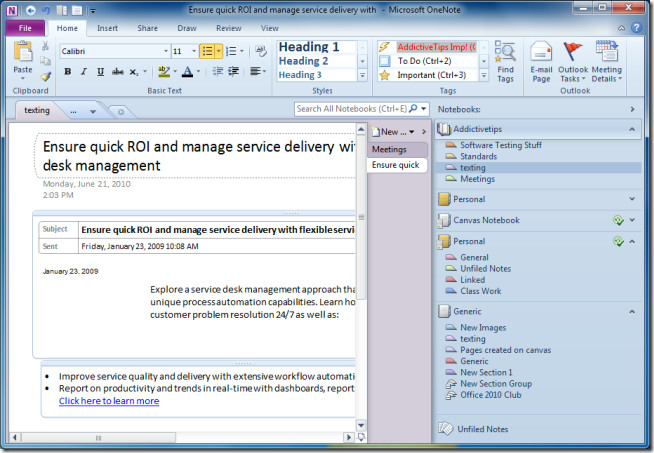Viewport: 654px width, 453px height.
Task: Follow the Click here to learn more link
Action: 109,401
